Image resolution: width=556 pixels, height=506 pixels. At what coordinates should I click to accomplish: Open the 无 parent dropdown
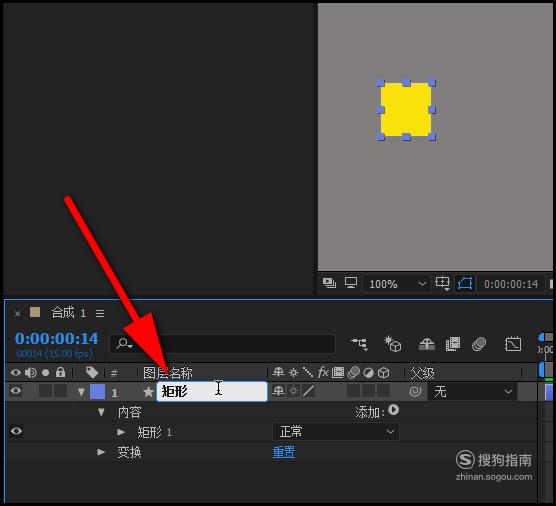click(472, 392)
